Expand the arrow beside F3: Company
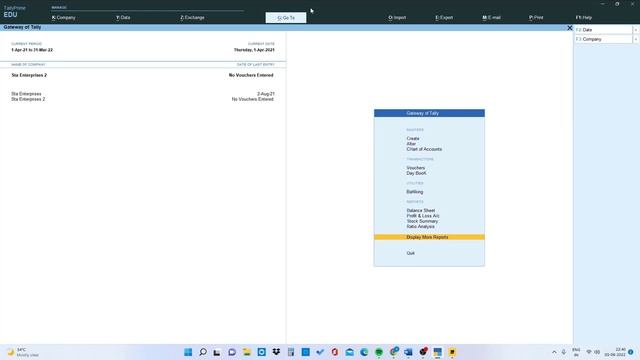Viewport: 640px width, 360px height. 636,39
